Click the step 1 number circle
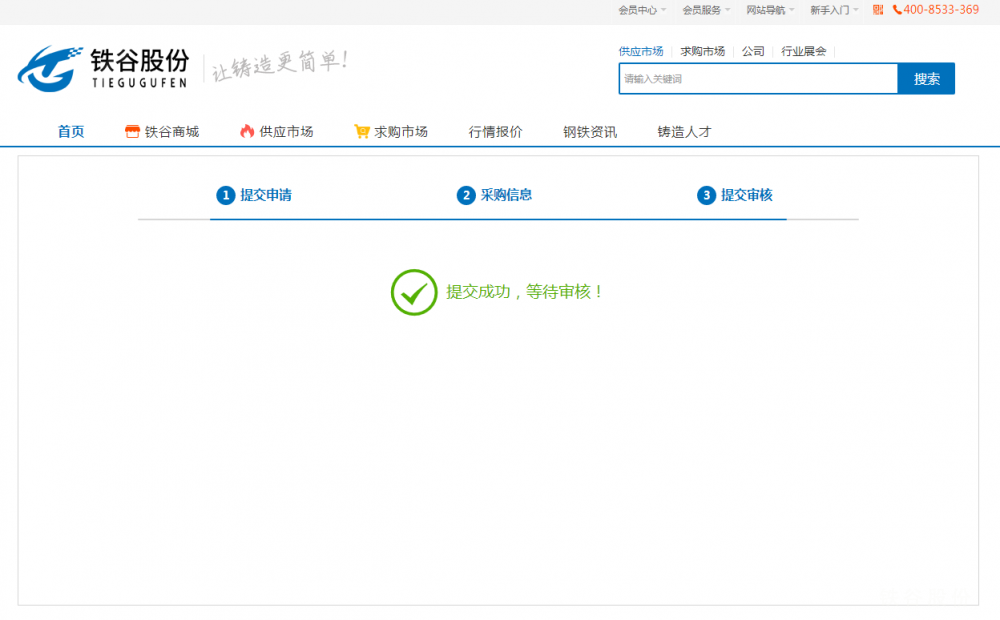The image size is (1000, 620). point(225,195)
